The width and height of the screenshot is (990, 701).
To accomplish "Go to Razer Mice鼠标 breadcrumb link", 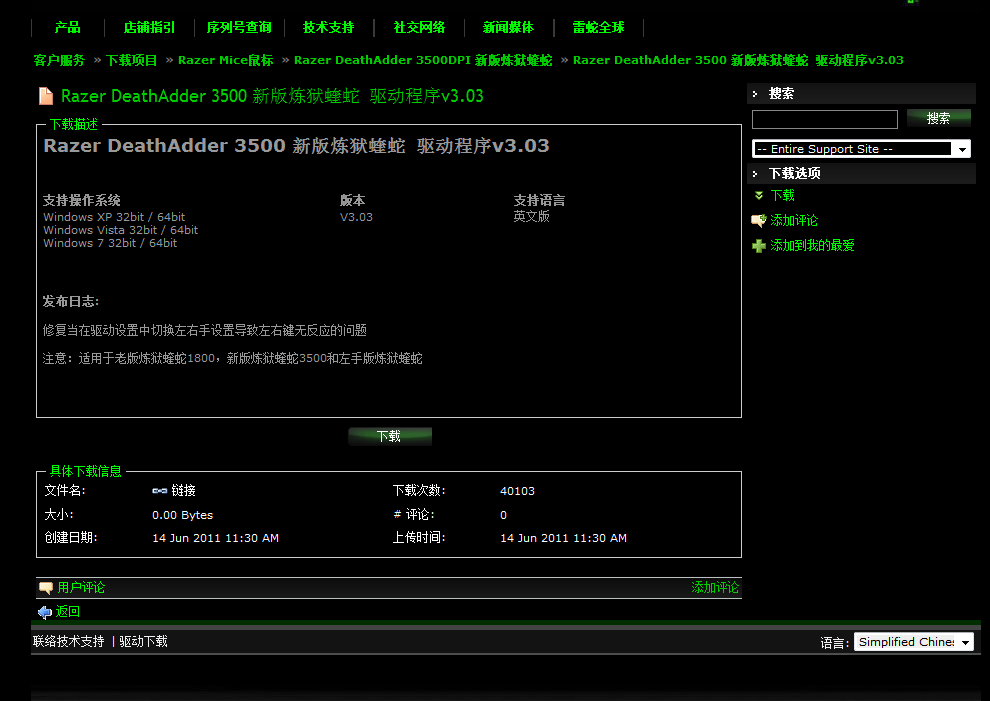I will (225, 61).
